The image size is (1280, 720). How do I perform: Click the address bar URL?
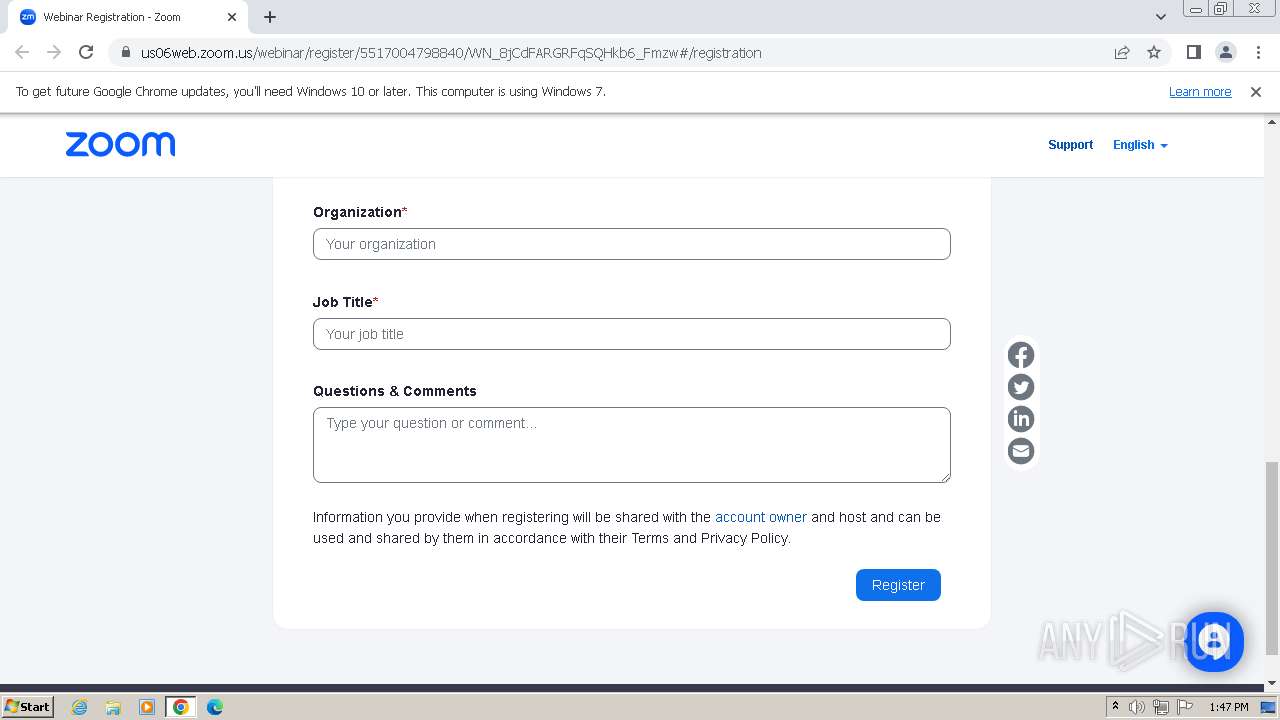[x=451, y=52]
